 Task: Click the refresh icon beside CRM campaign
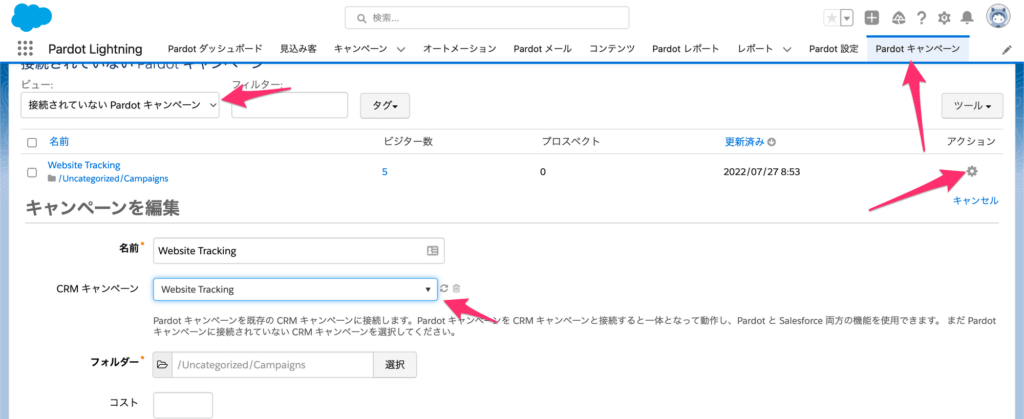444,288
